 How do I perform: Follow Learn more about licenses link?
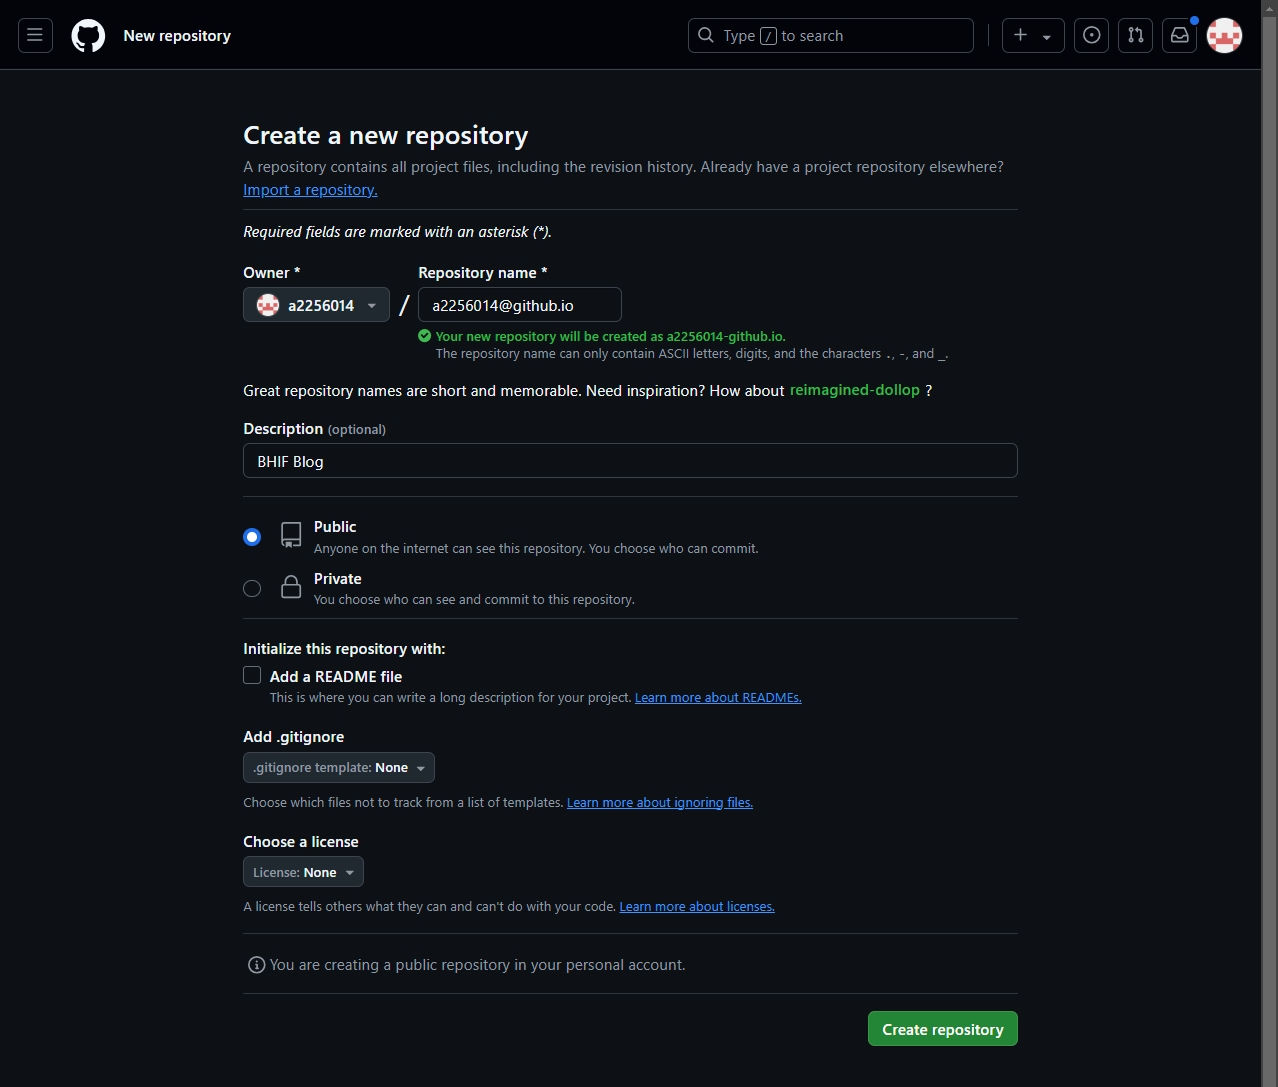point(697,907)
